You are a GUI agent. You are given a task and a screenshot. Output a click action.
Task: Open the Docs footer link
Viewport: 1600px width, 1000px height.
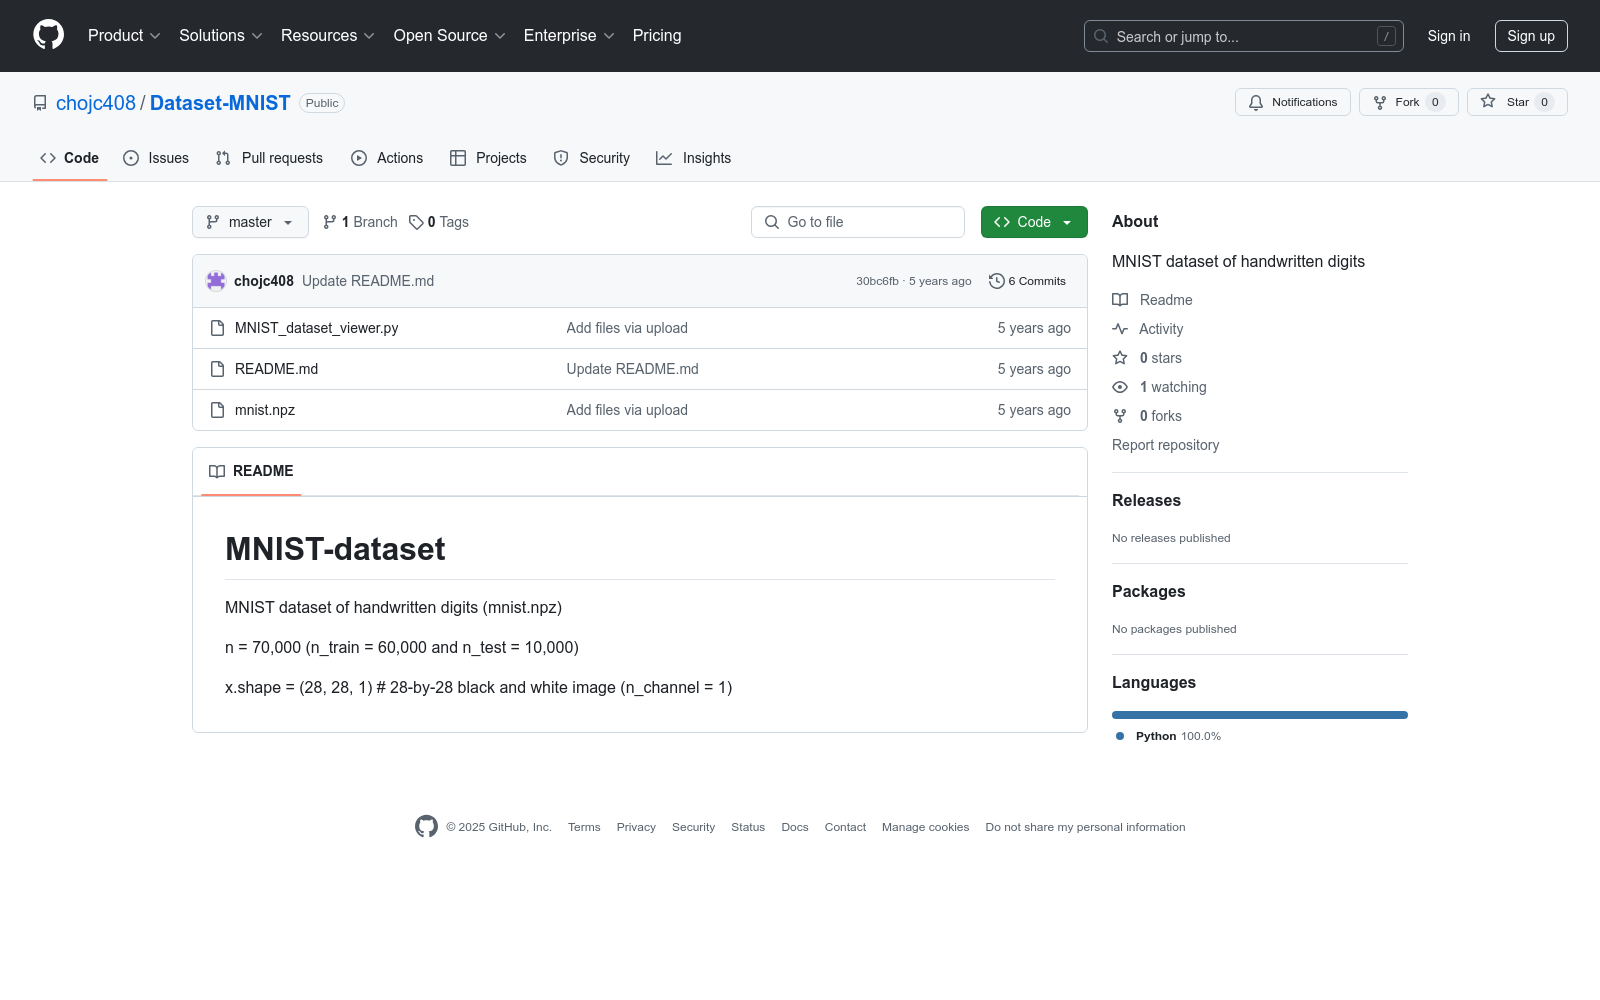click(795, 827)
